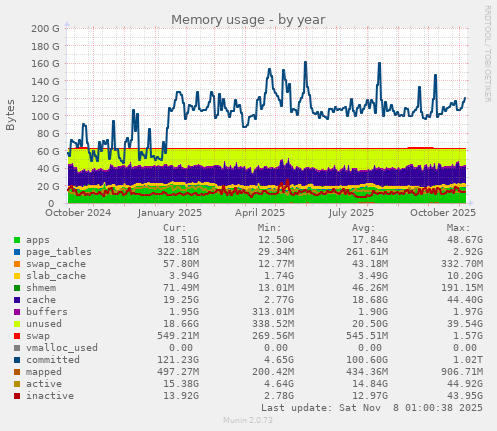Select the mapped legend label
Image resolution: width=497 pixels, height=431 pixels.
[x=44, y=372]
